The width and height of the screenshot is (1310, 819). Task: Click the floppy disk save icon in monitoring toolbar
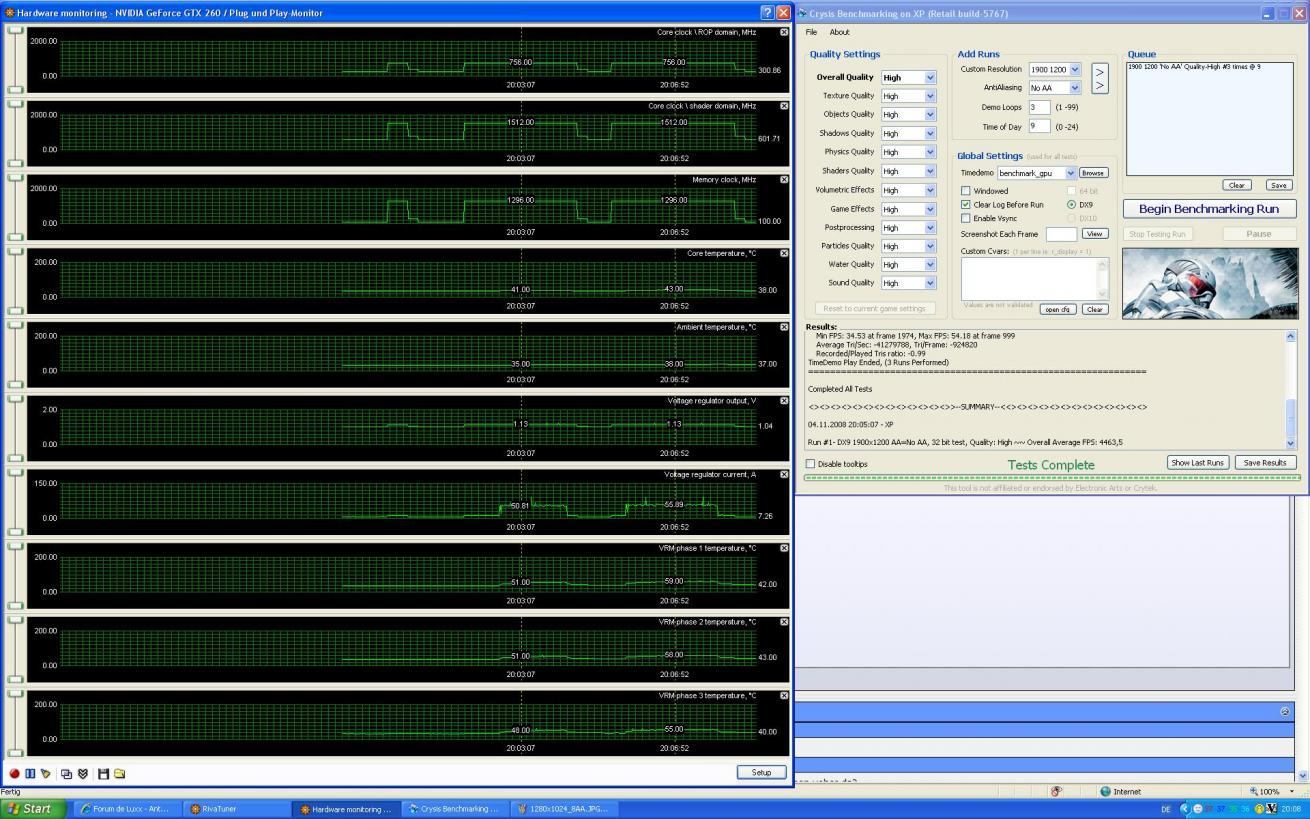[x=103, y=773]
